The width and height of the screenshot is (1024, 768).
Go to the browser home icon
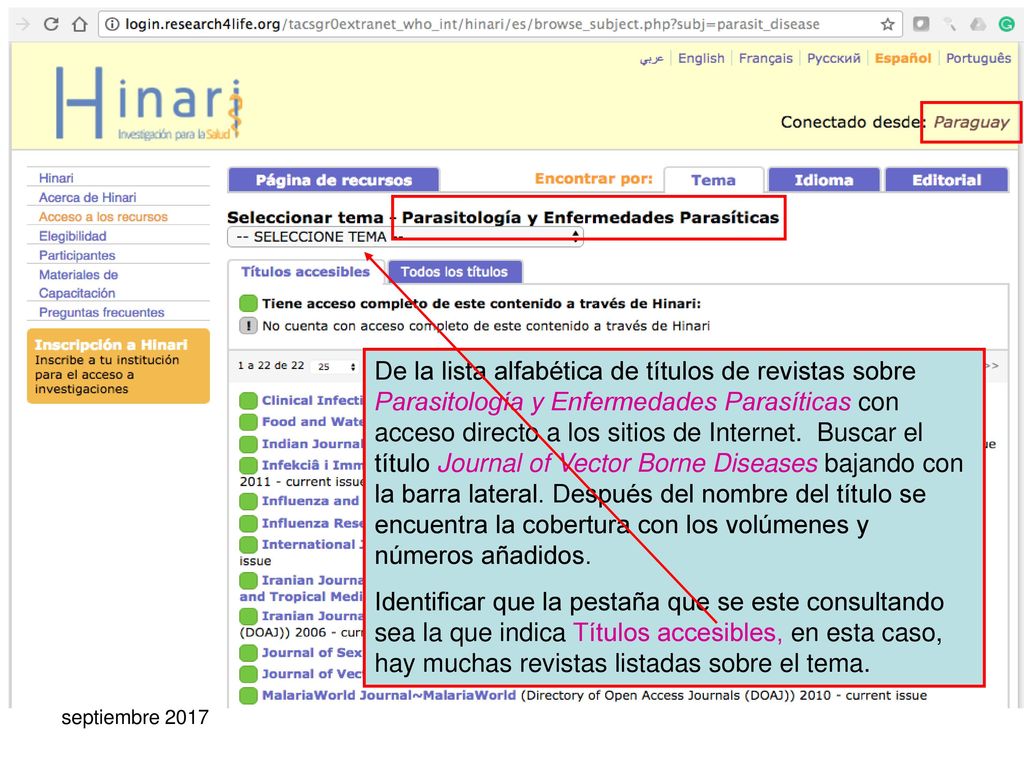coord(80,24)
